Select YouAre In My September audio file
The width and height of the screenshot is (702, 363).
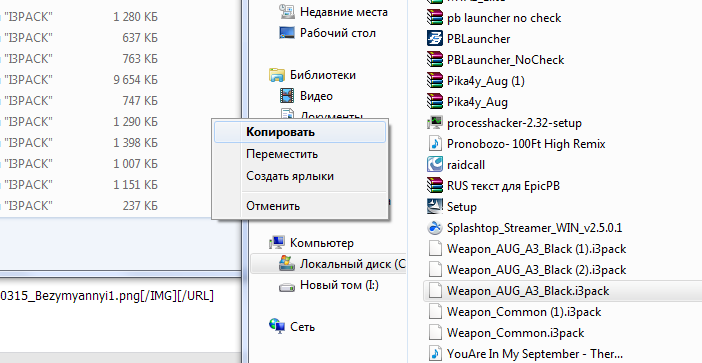535,354
